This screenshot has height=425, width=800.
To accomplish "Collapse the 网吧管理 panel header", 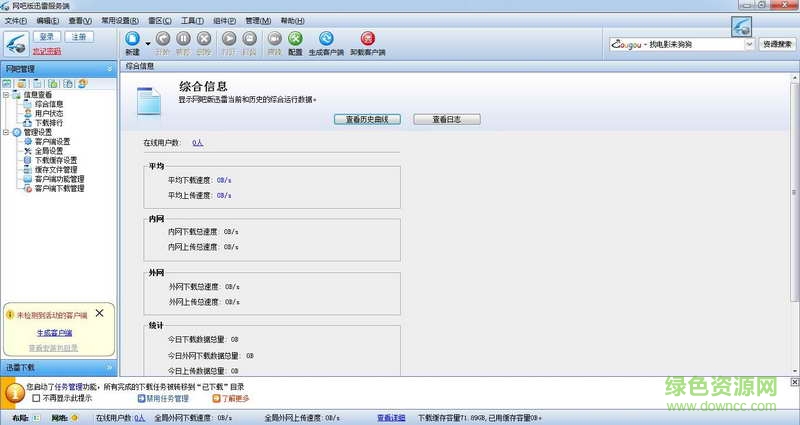I will [109, 69].
